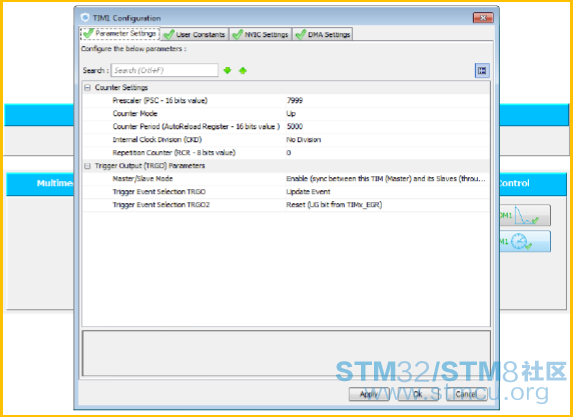Image resolution: width=573 pixels, height=417 pixels.
Task: Switch to the DMA Settings tab
Action: tap(323, 34)
